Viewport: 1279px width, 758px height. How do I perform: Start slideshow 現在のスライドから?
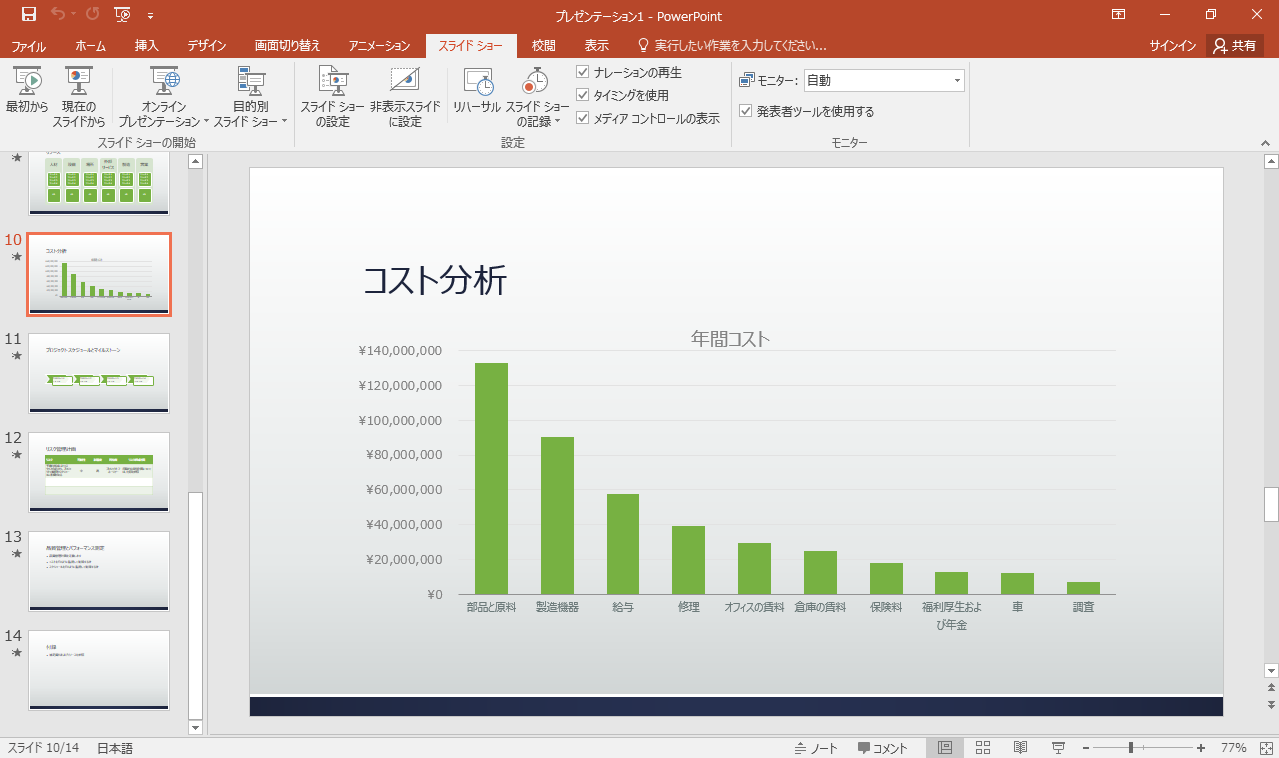79,97
